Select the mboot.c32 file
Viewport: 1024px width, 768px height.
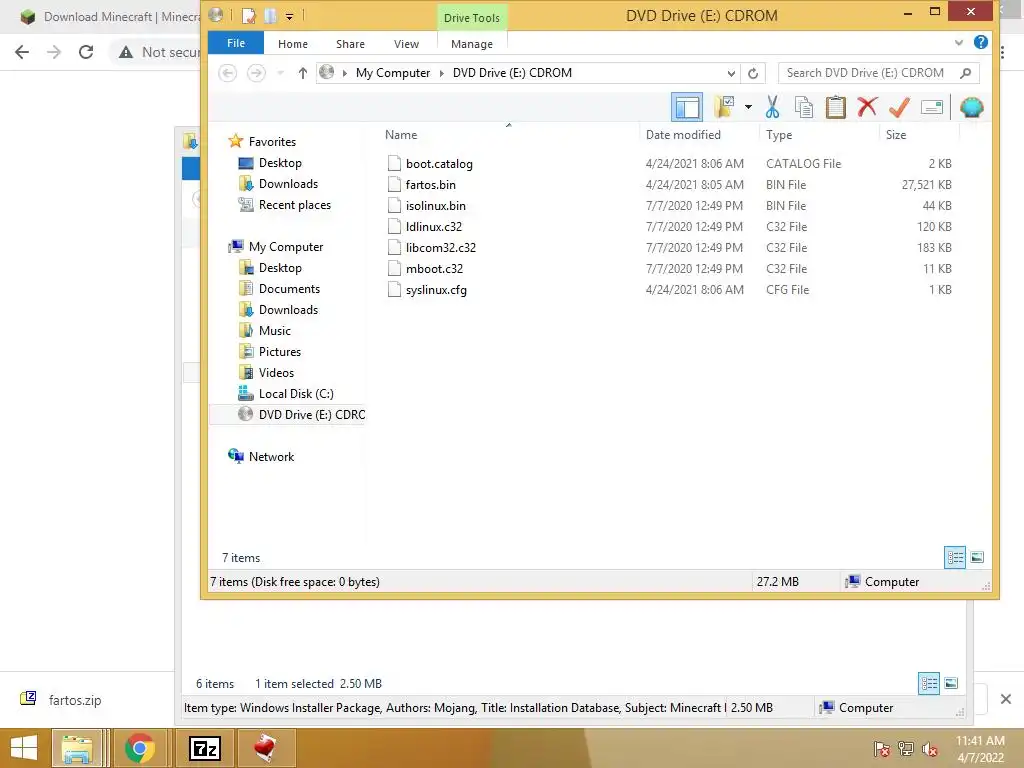[434, 268]
